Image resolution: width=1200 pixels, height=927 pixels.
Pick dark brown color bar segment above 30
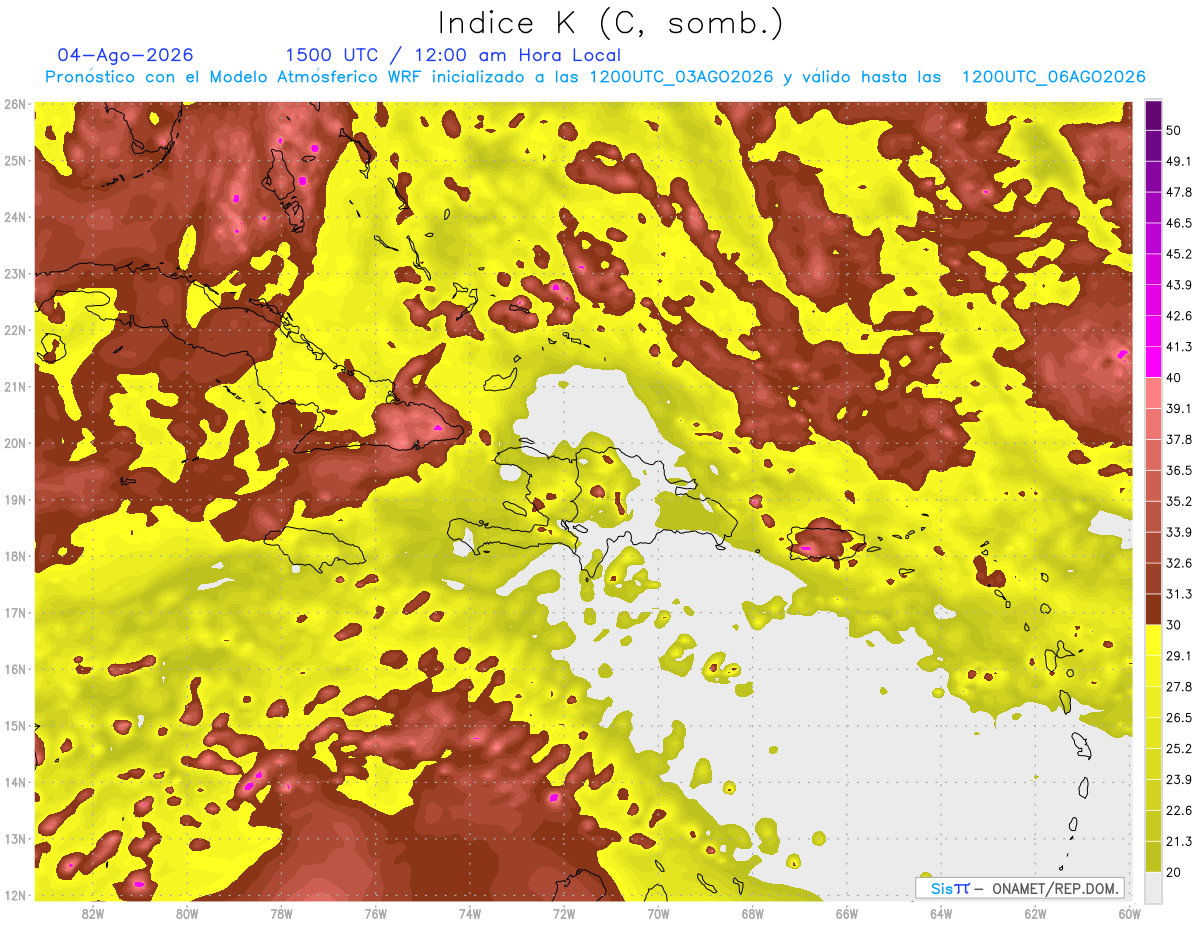click(1153, 609)
